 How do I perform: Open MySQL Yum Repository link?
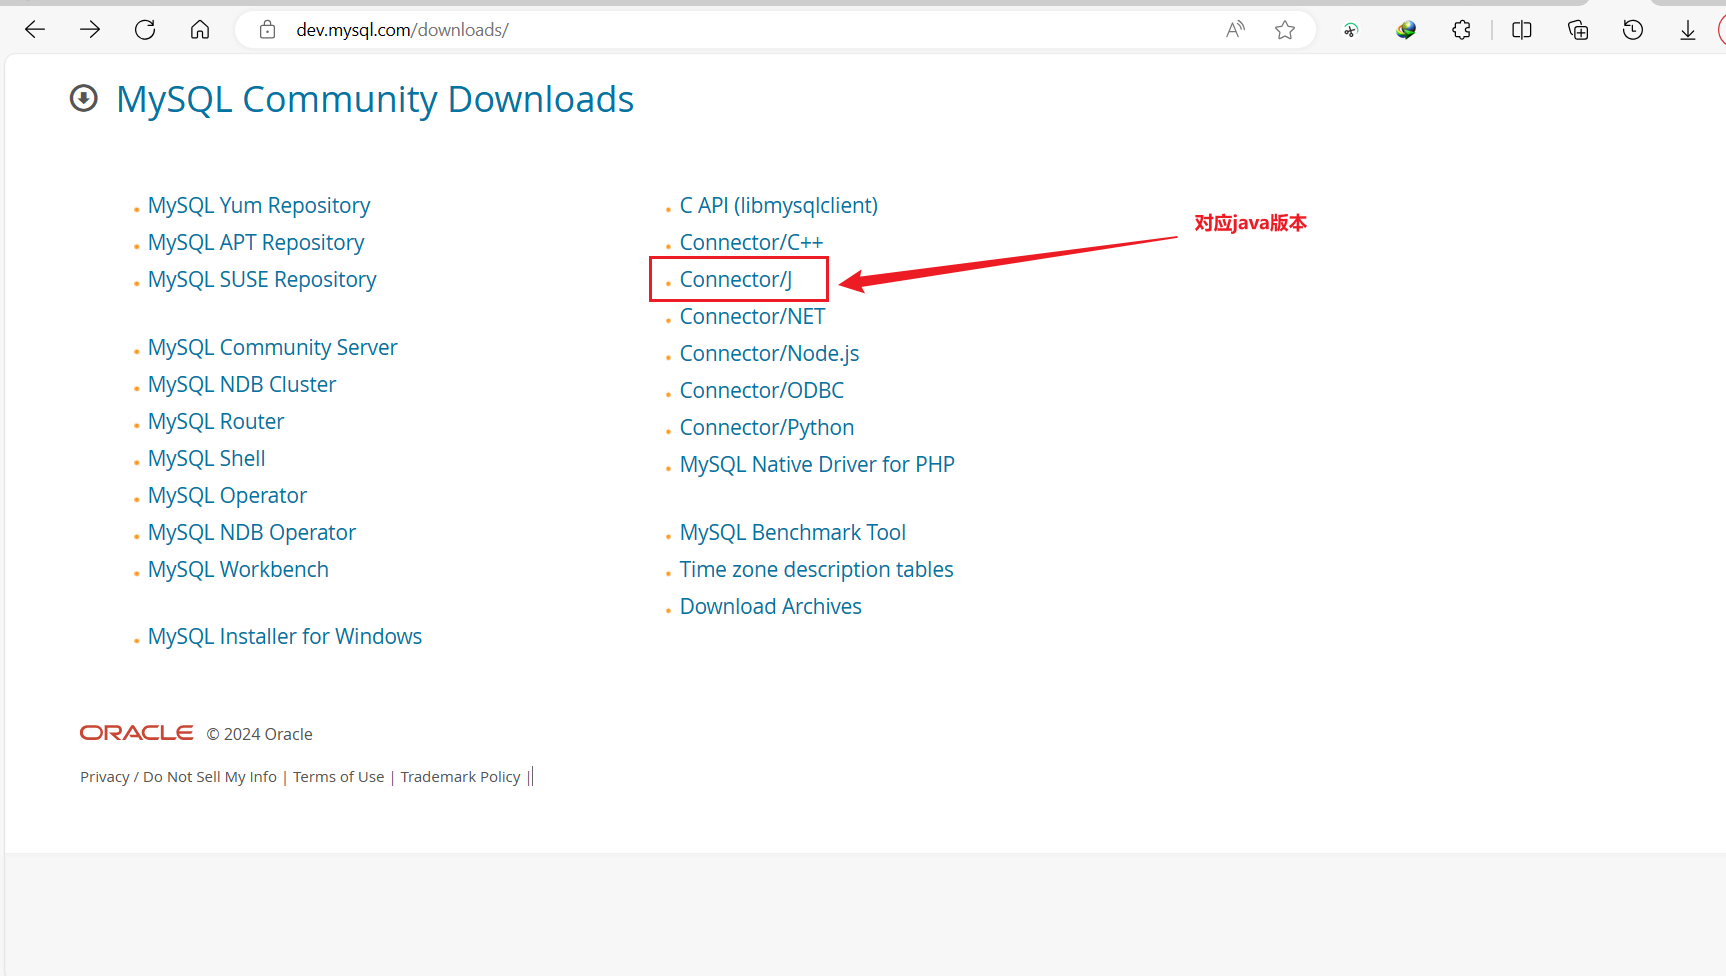259,206
